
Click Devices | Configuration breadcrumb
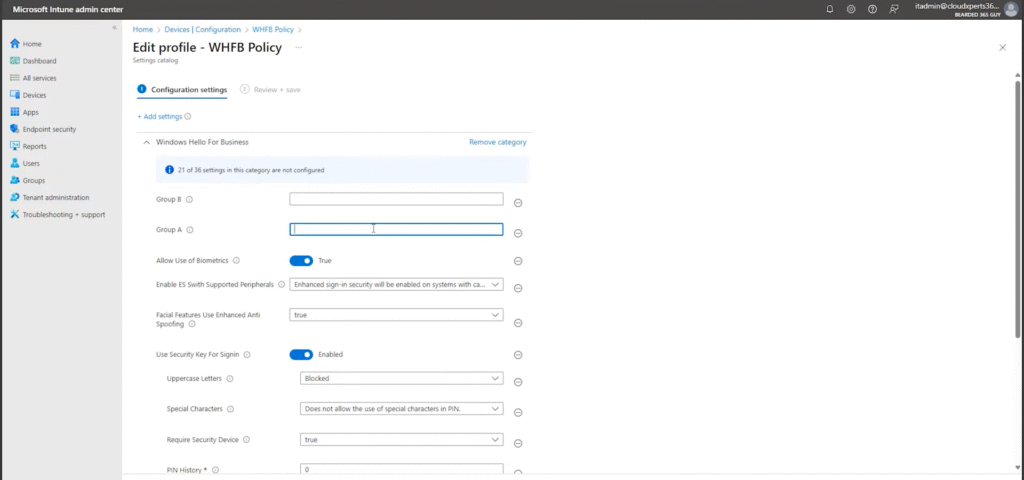click(x=202, y=29)
